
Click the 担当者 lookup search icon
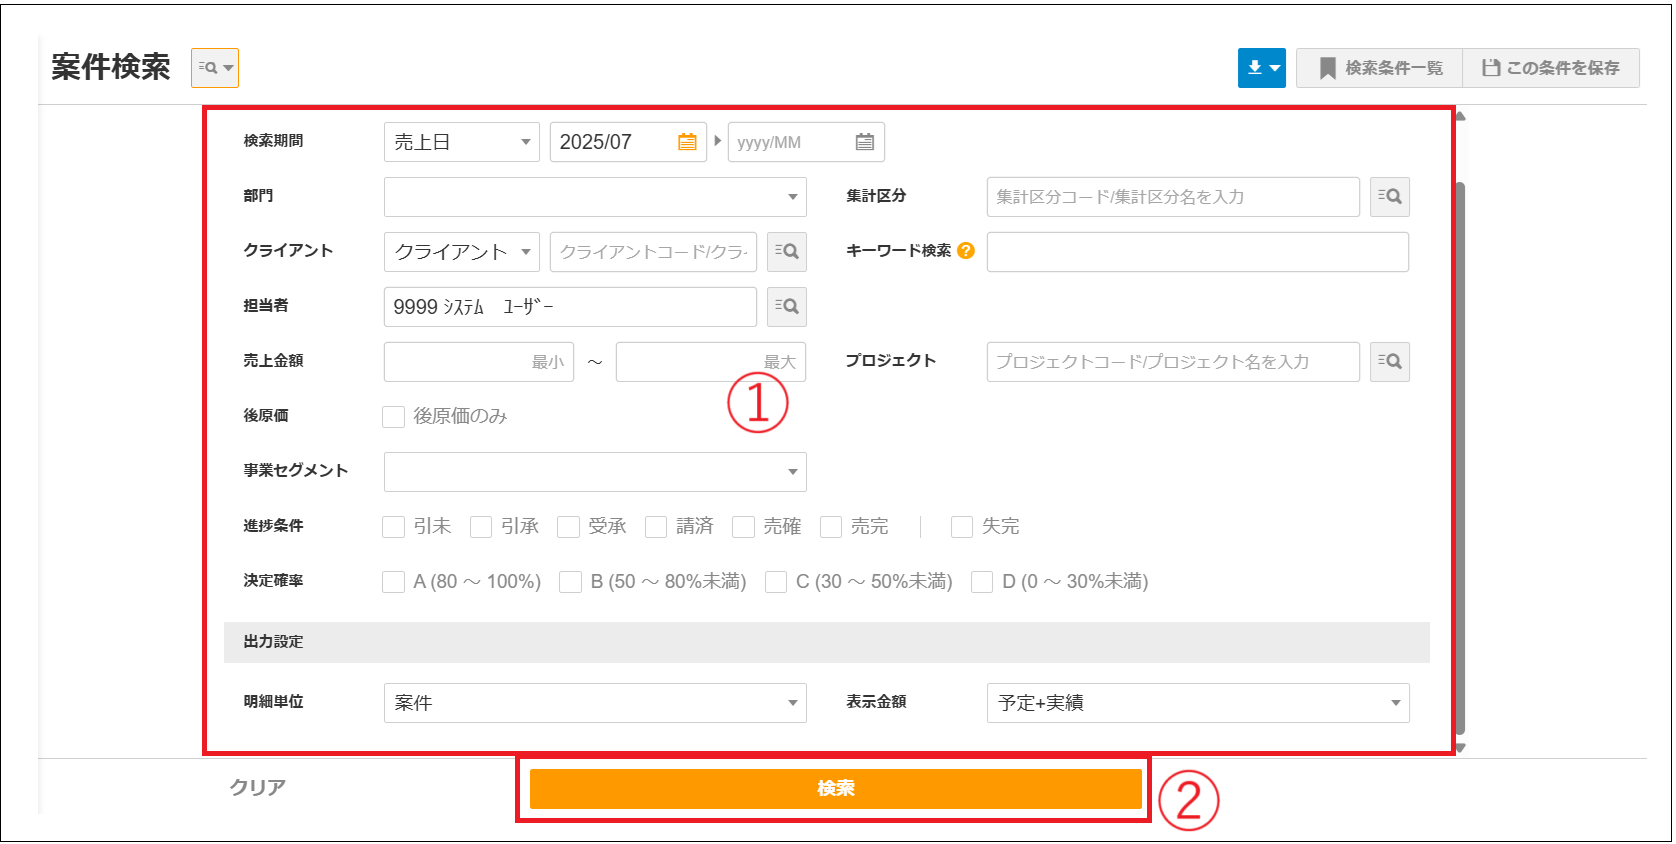(x=786, y=307)
